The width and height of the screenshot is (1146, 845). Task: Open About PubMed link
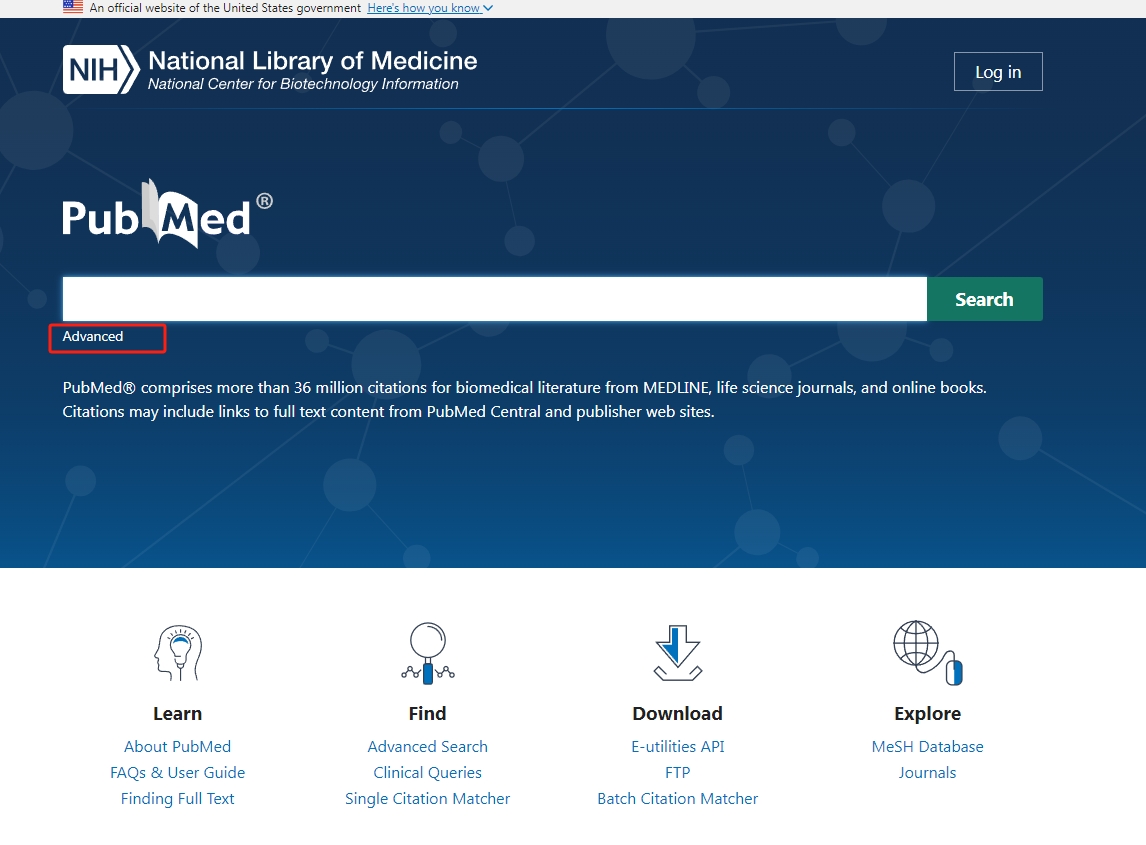tap(178, 746)
